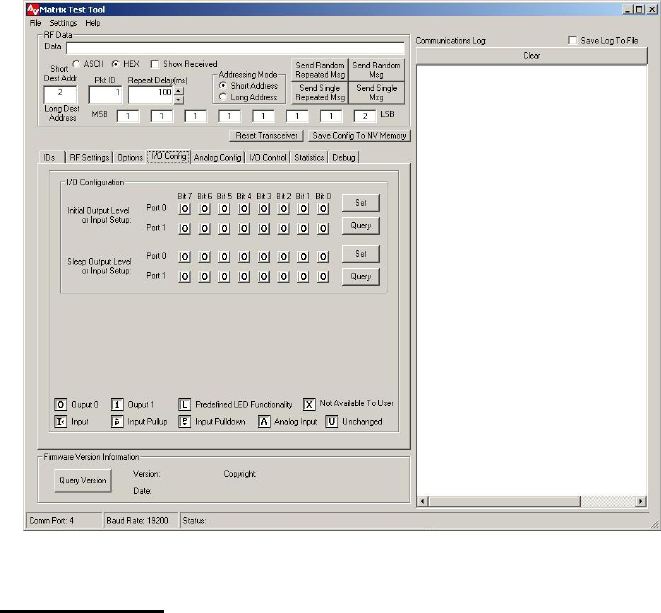Switch to the Analog Config tab

(218, 157)
